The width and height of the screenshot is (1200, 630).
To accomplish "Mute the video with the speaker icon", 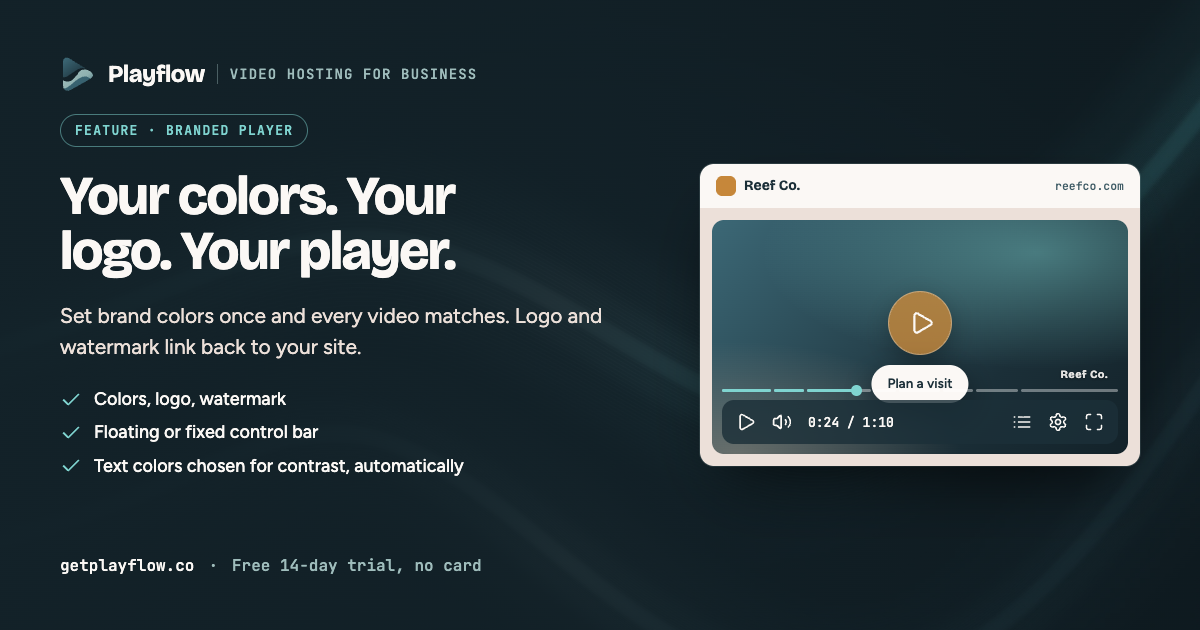I will click(x=782, y=422).
